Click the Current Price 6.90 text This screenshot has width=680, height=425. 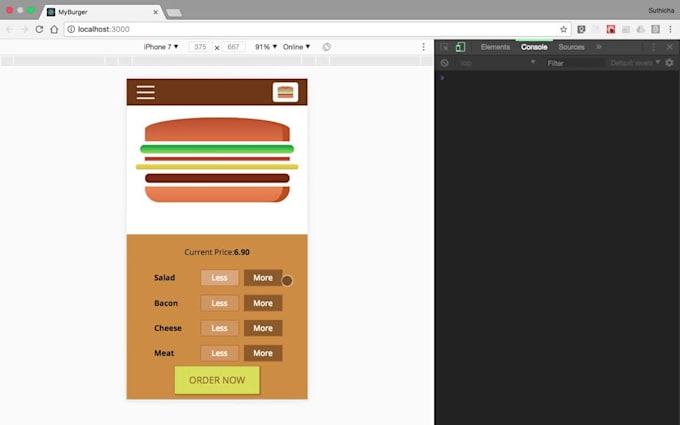click(x=217, y=252)
